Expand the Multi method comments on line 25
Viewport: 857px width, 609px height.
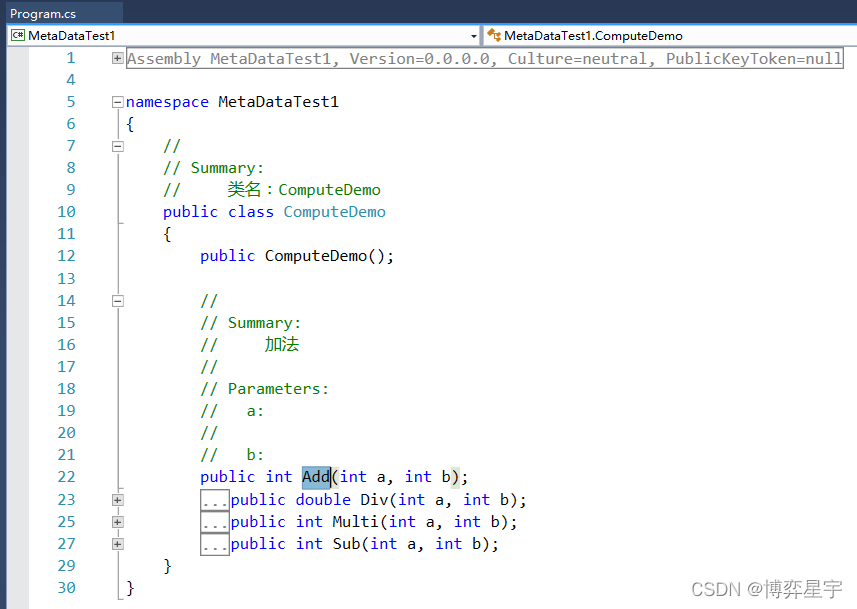[x=118, y=521]
